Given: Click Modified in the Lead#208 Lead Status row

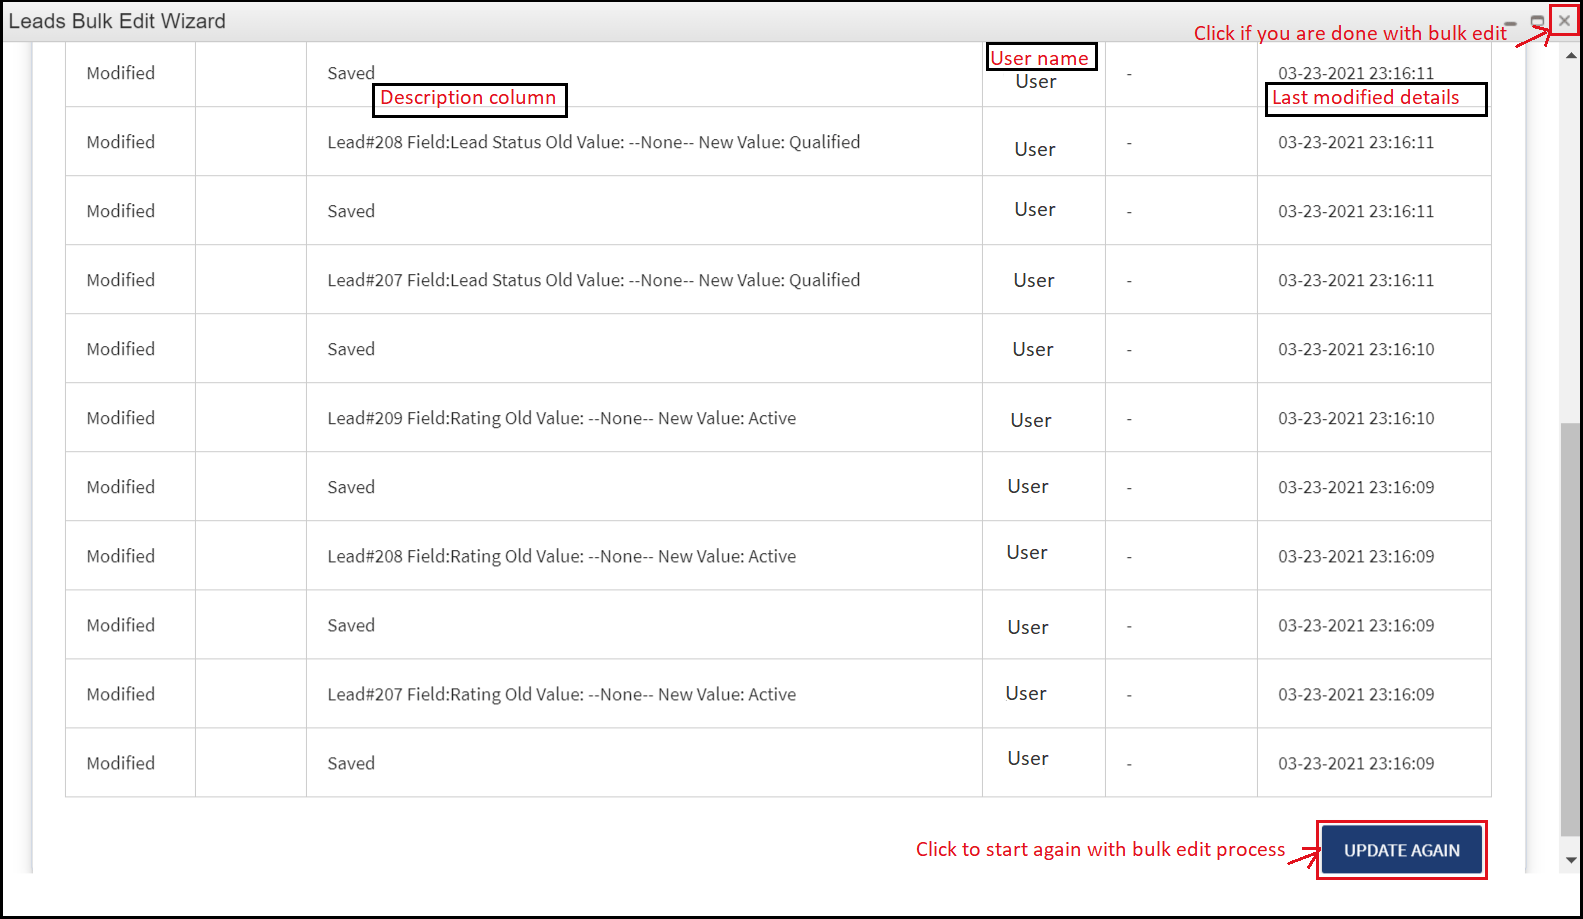Looking at the screenshot, I should click(121, 142).
